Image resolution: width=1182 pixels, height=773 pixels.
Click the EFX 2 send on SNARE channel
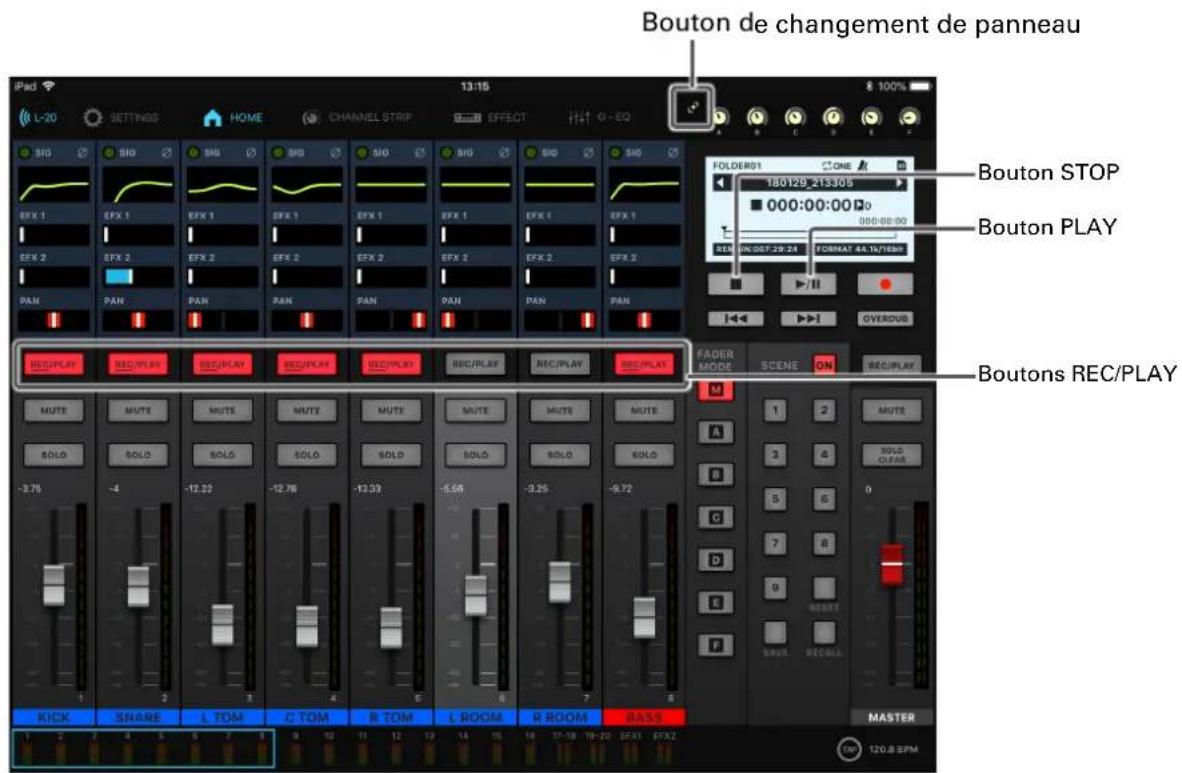click(137, 277)
